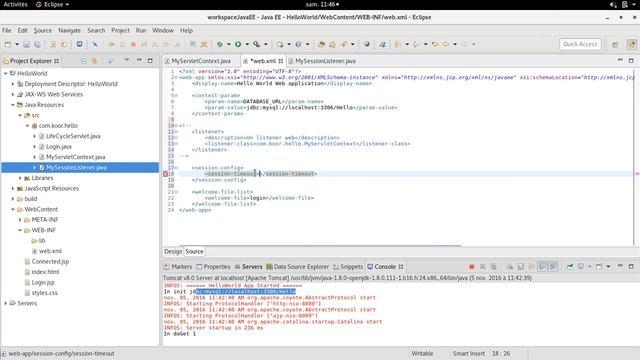Open Project Explorer view menu triangle

(127, 60)
